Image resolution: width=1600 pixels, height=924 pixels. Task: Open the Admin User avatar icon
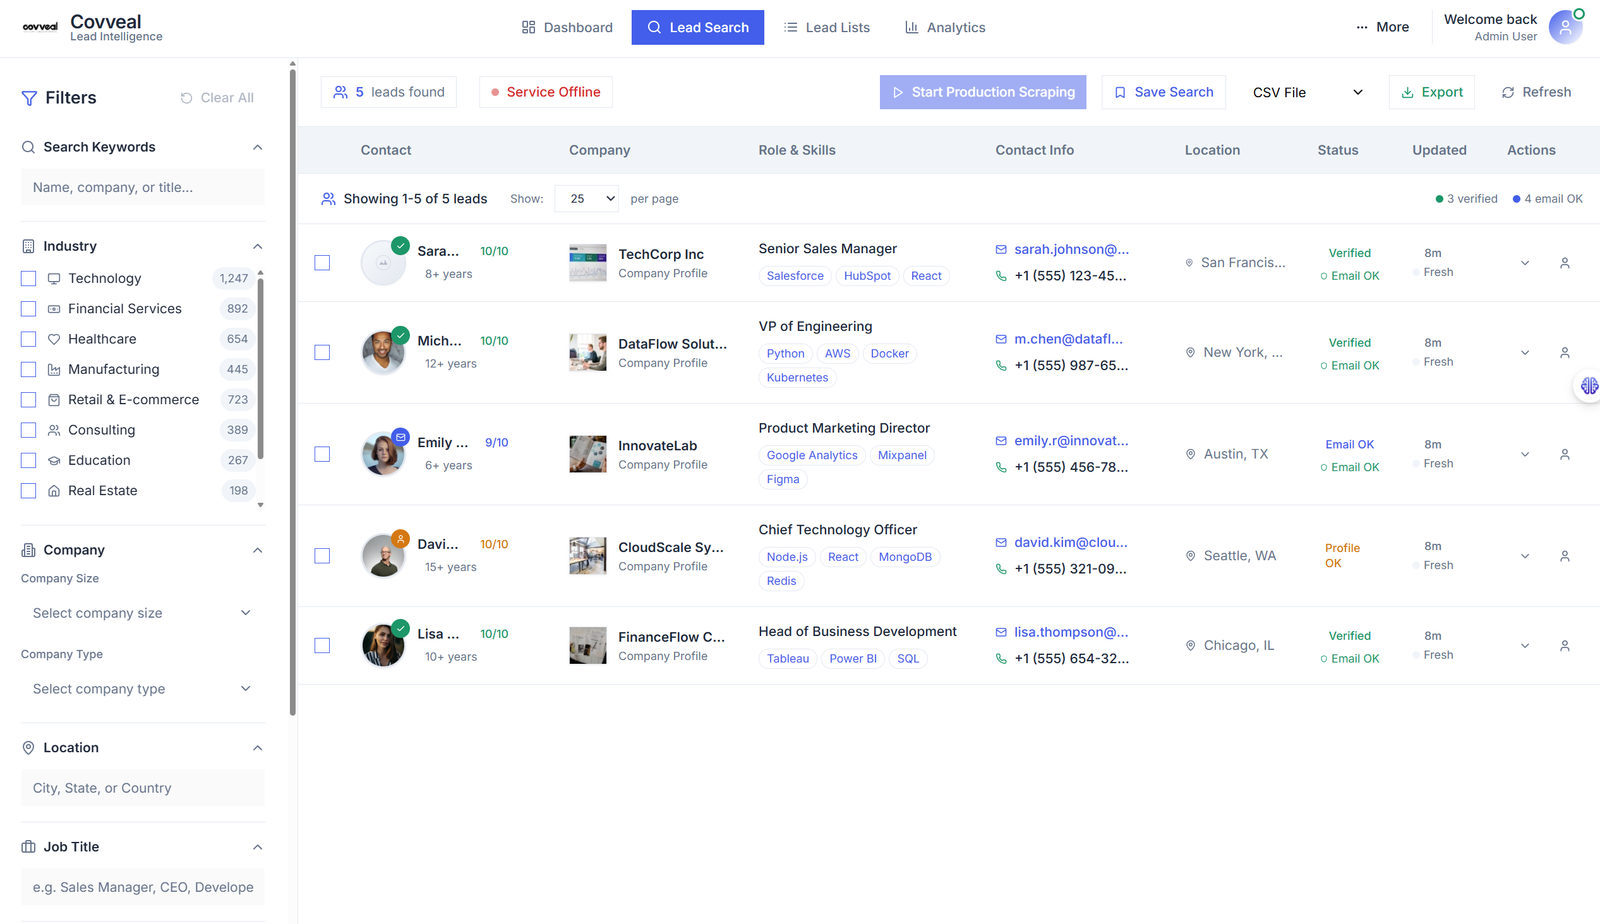pyautogui.click(x=1565, y=27)
